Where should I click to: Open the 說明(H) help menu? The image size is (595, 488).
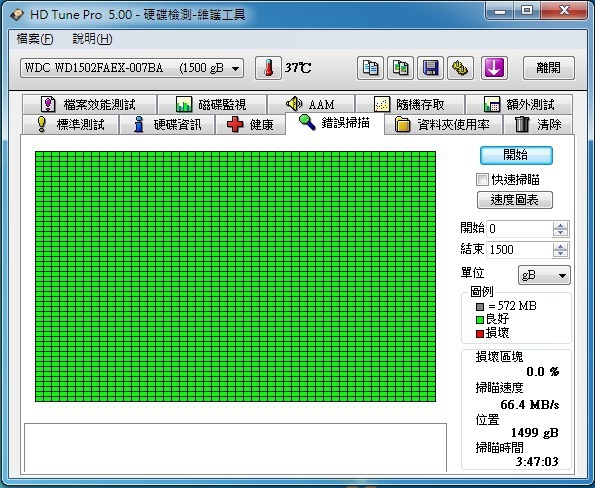[x=92, y=39]
